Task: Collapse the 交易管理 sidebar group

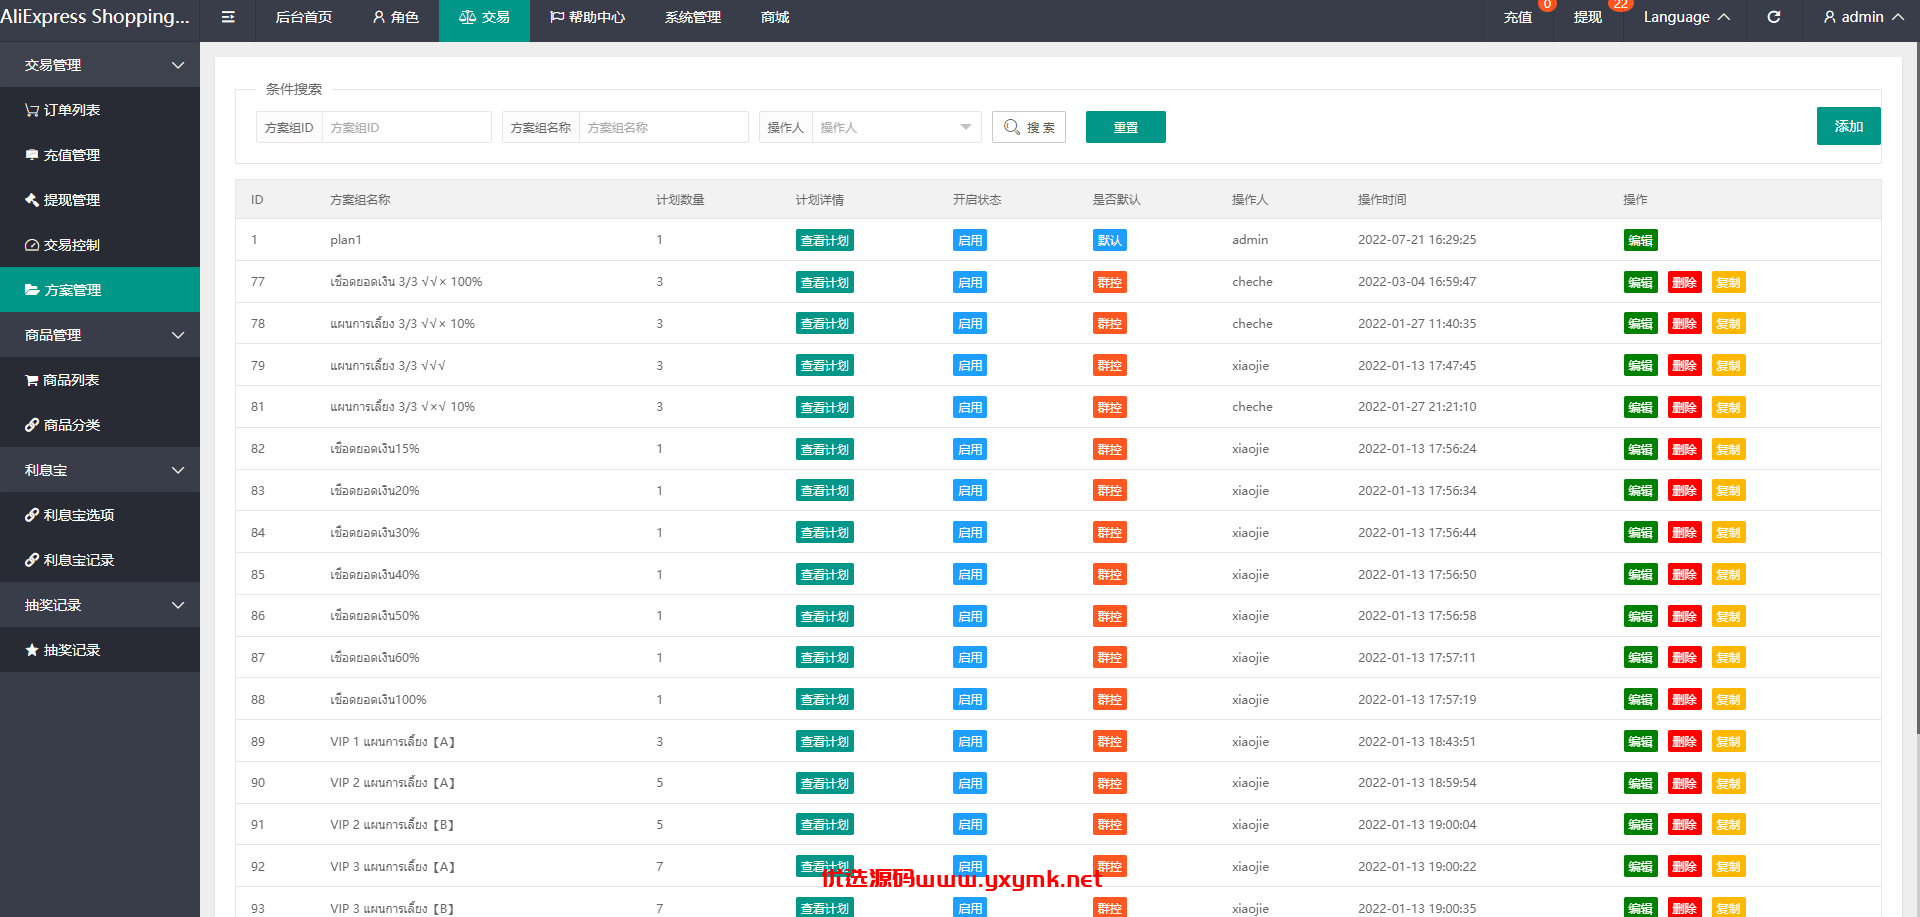Action: (100, 65)
